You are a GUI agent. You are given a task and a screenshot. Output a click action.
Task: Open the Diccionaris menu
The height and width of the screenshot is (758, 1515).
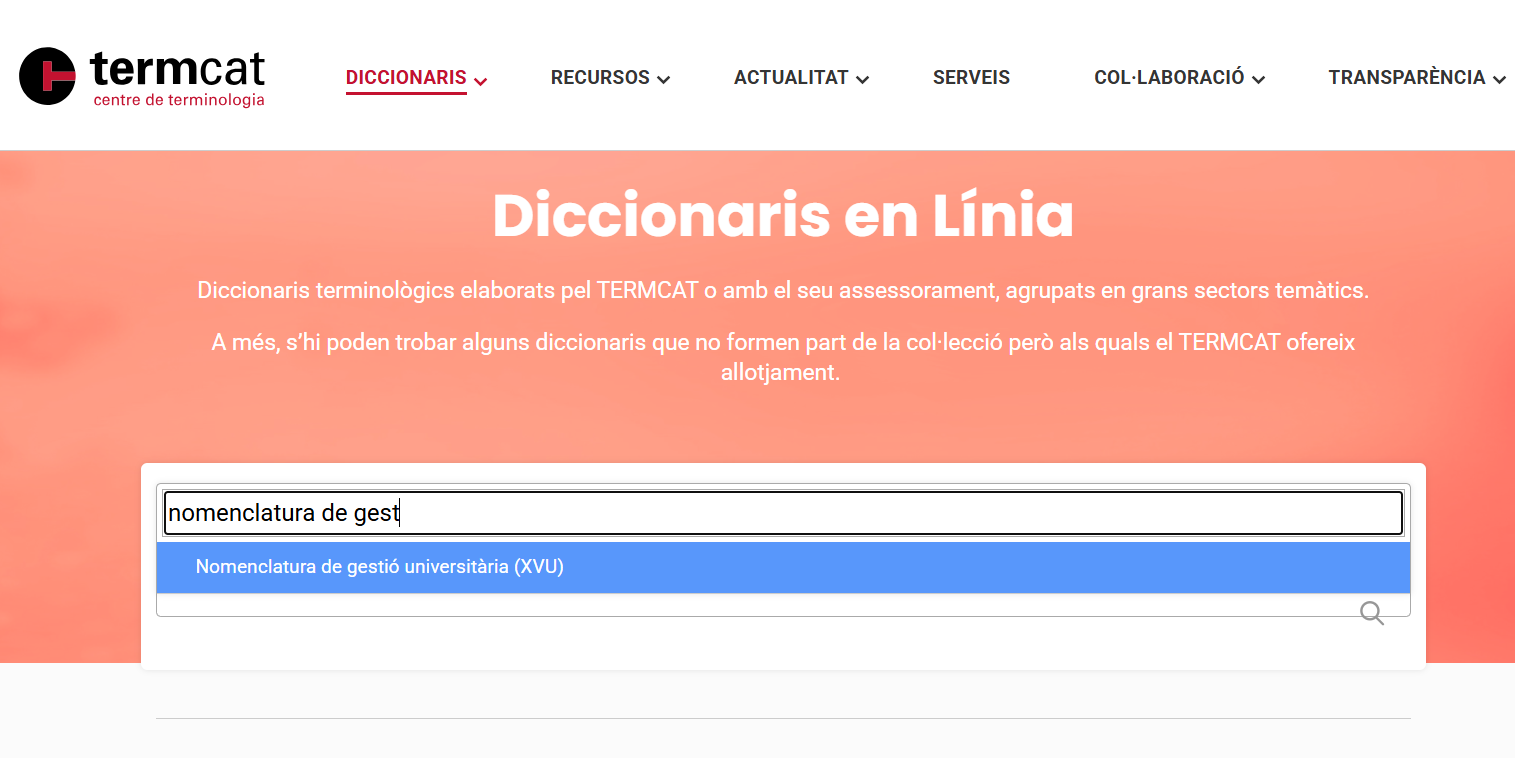click(x=406, y=78)
